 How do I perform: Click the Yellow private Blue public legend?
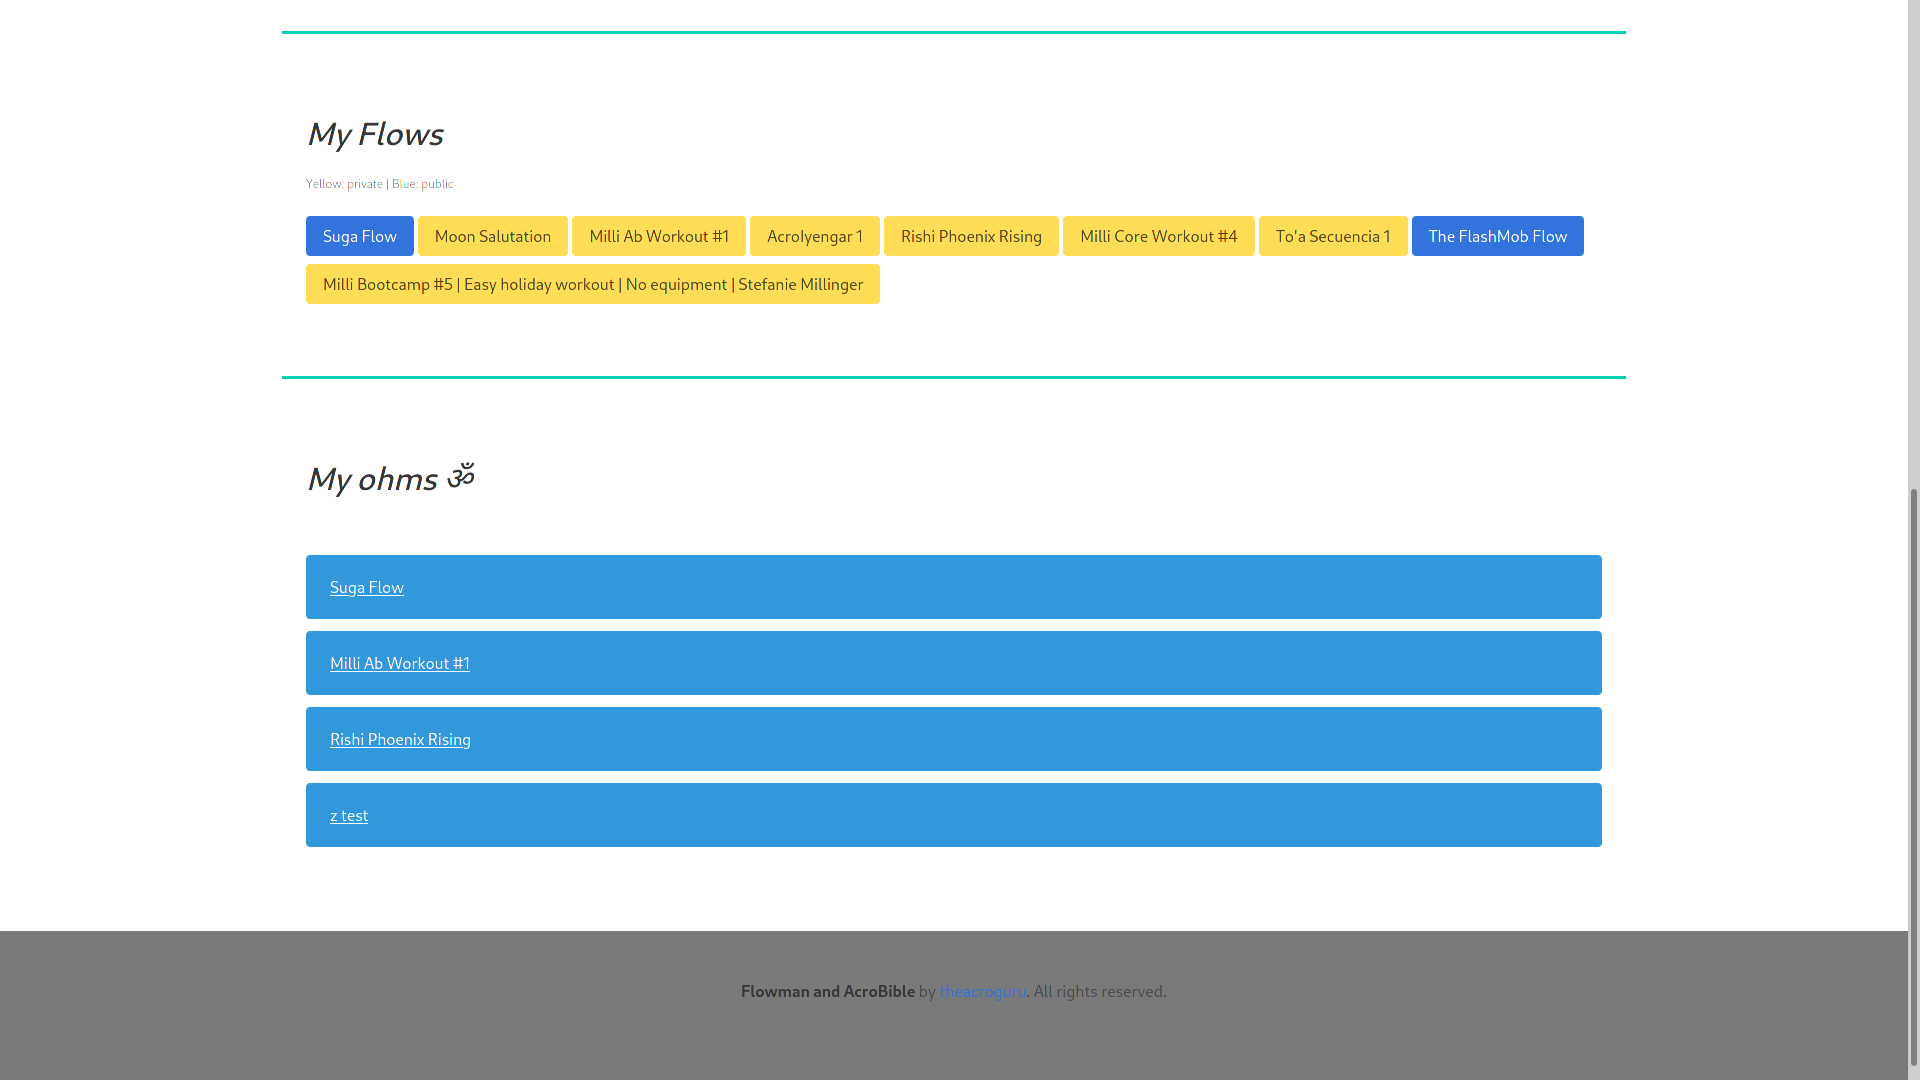point(379,184)
